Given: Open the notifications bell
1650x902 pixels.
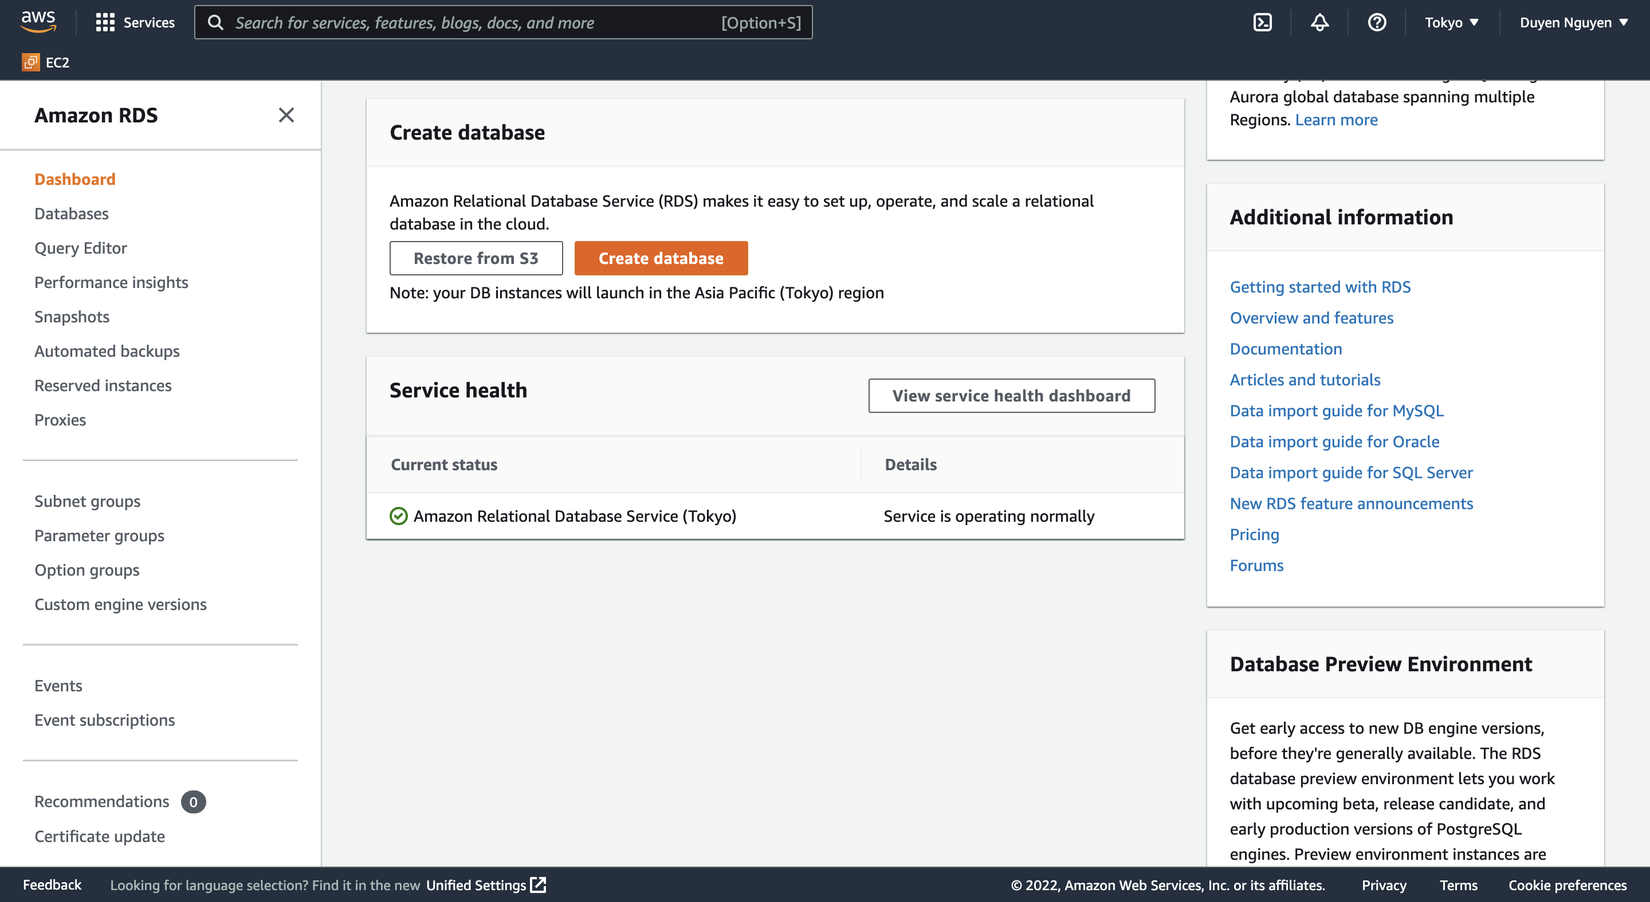Looking at the screenshot, I should tap(1320, 22).
